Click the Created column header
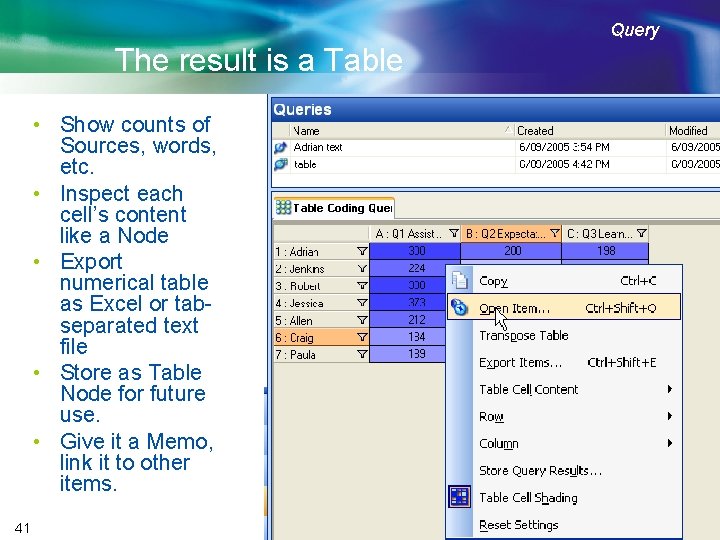Image resolution: width=720 pixels, height=540 pixels. (x=590, y=130)
